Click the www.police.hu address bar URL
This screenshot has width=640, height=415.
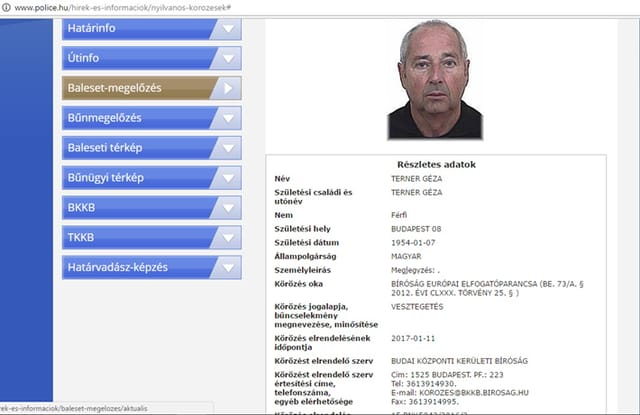(122, 7)
